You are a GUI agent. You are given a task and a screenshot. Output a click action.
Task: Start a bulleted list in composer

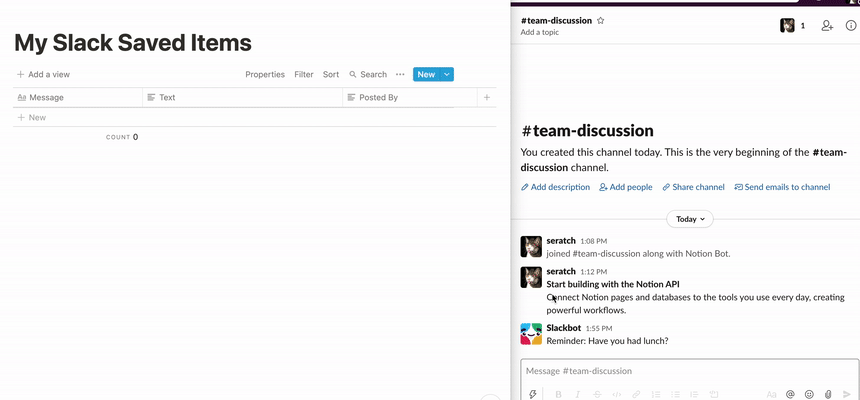[675, 394]
